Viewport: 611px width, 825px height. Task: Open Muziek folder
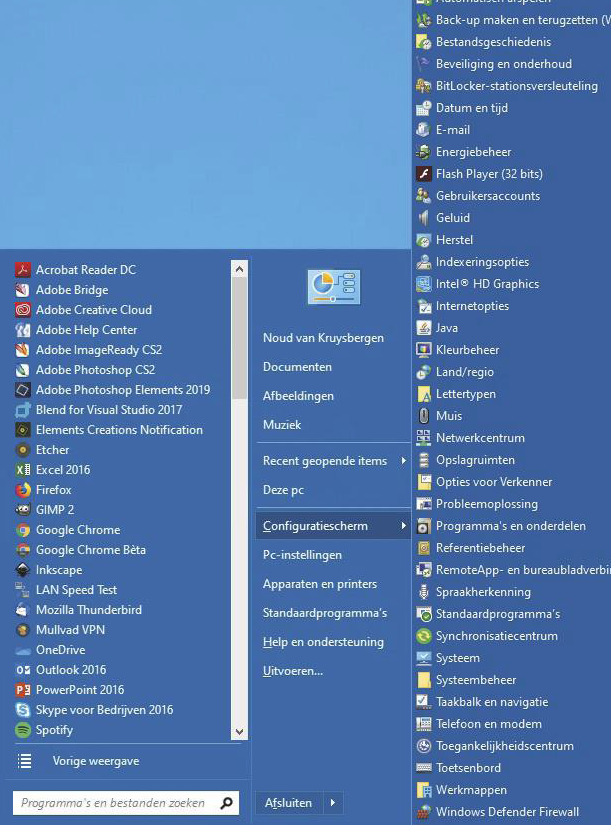coord(282,425)
